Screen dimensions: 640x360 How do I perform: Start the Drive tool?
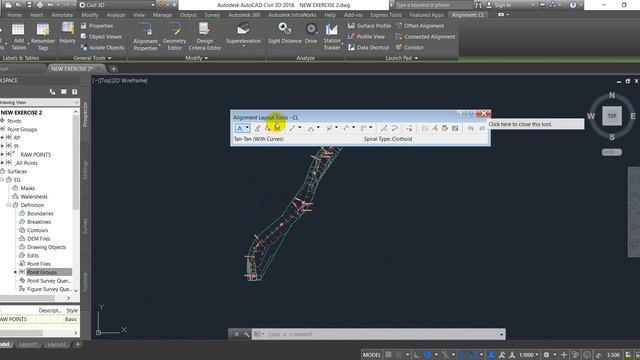coord(311,33)
